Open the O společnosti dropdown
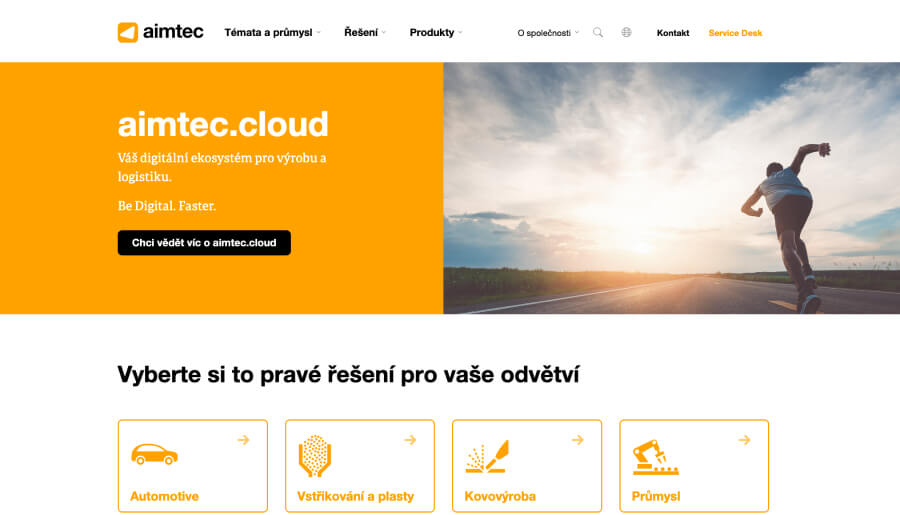 tap(547, 33)
